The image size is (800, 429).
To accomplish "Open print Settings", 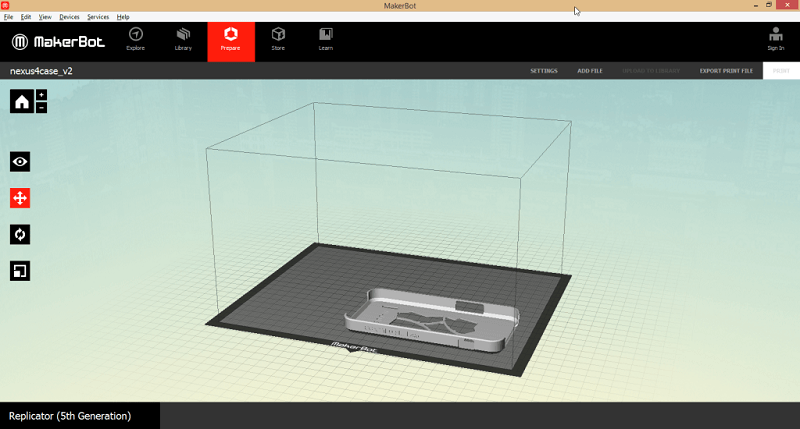I will click(x=544, y=71).
